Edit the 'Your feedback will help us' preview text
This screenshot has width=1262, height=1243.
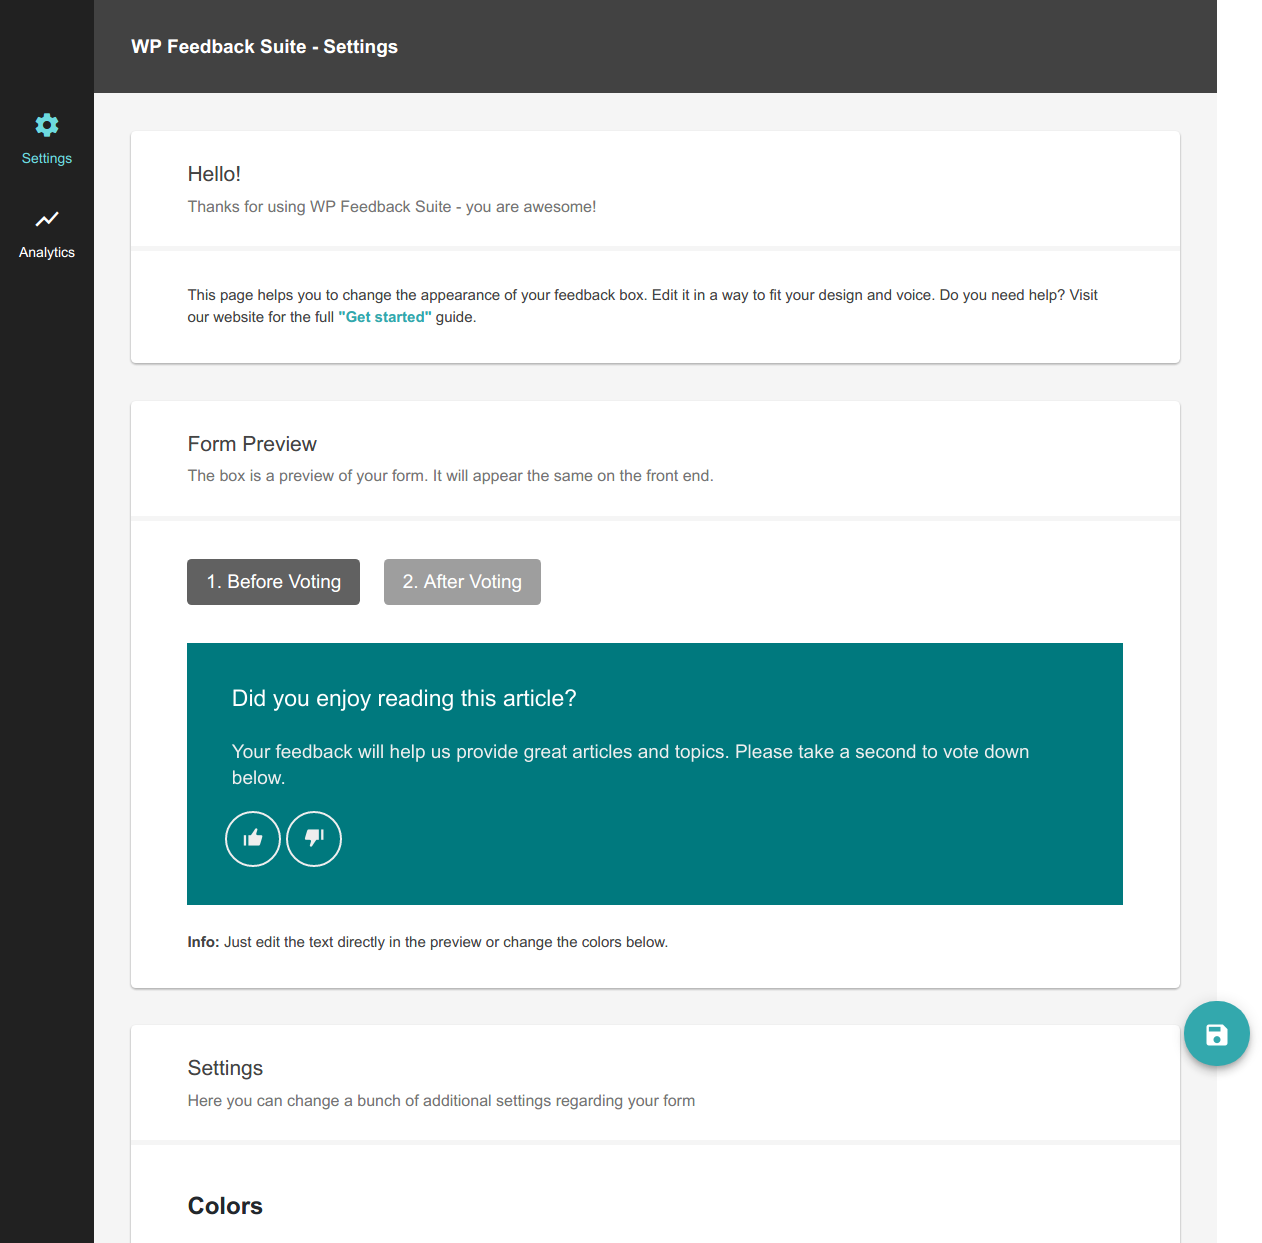(630, 764)
